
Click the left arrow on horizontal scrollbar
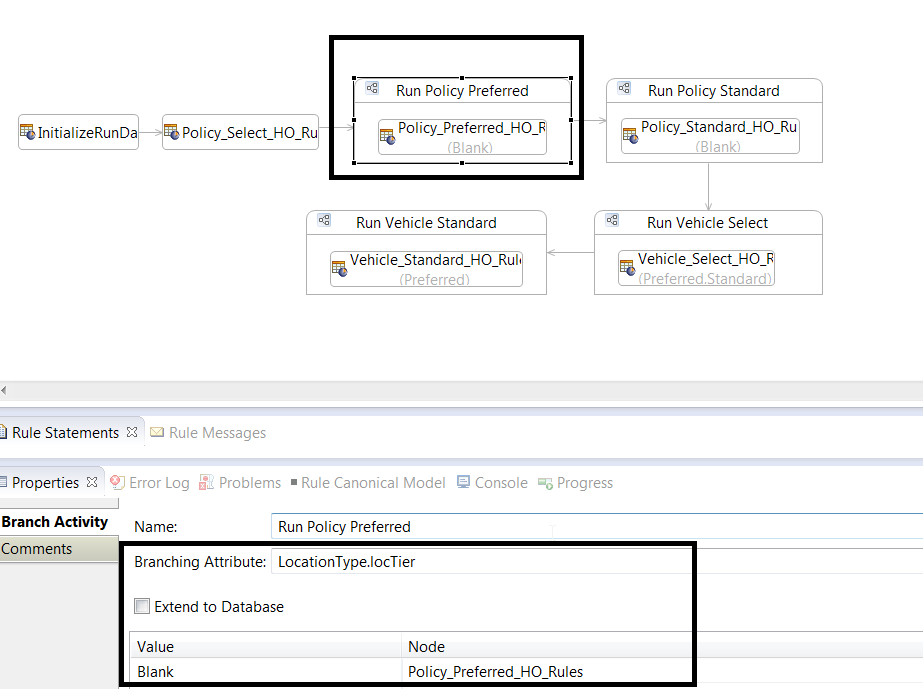click(x=4, y=390)
